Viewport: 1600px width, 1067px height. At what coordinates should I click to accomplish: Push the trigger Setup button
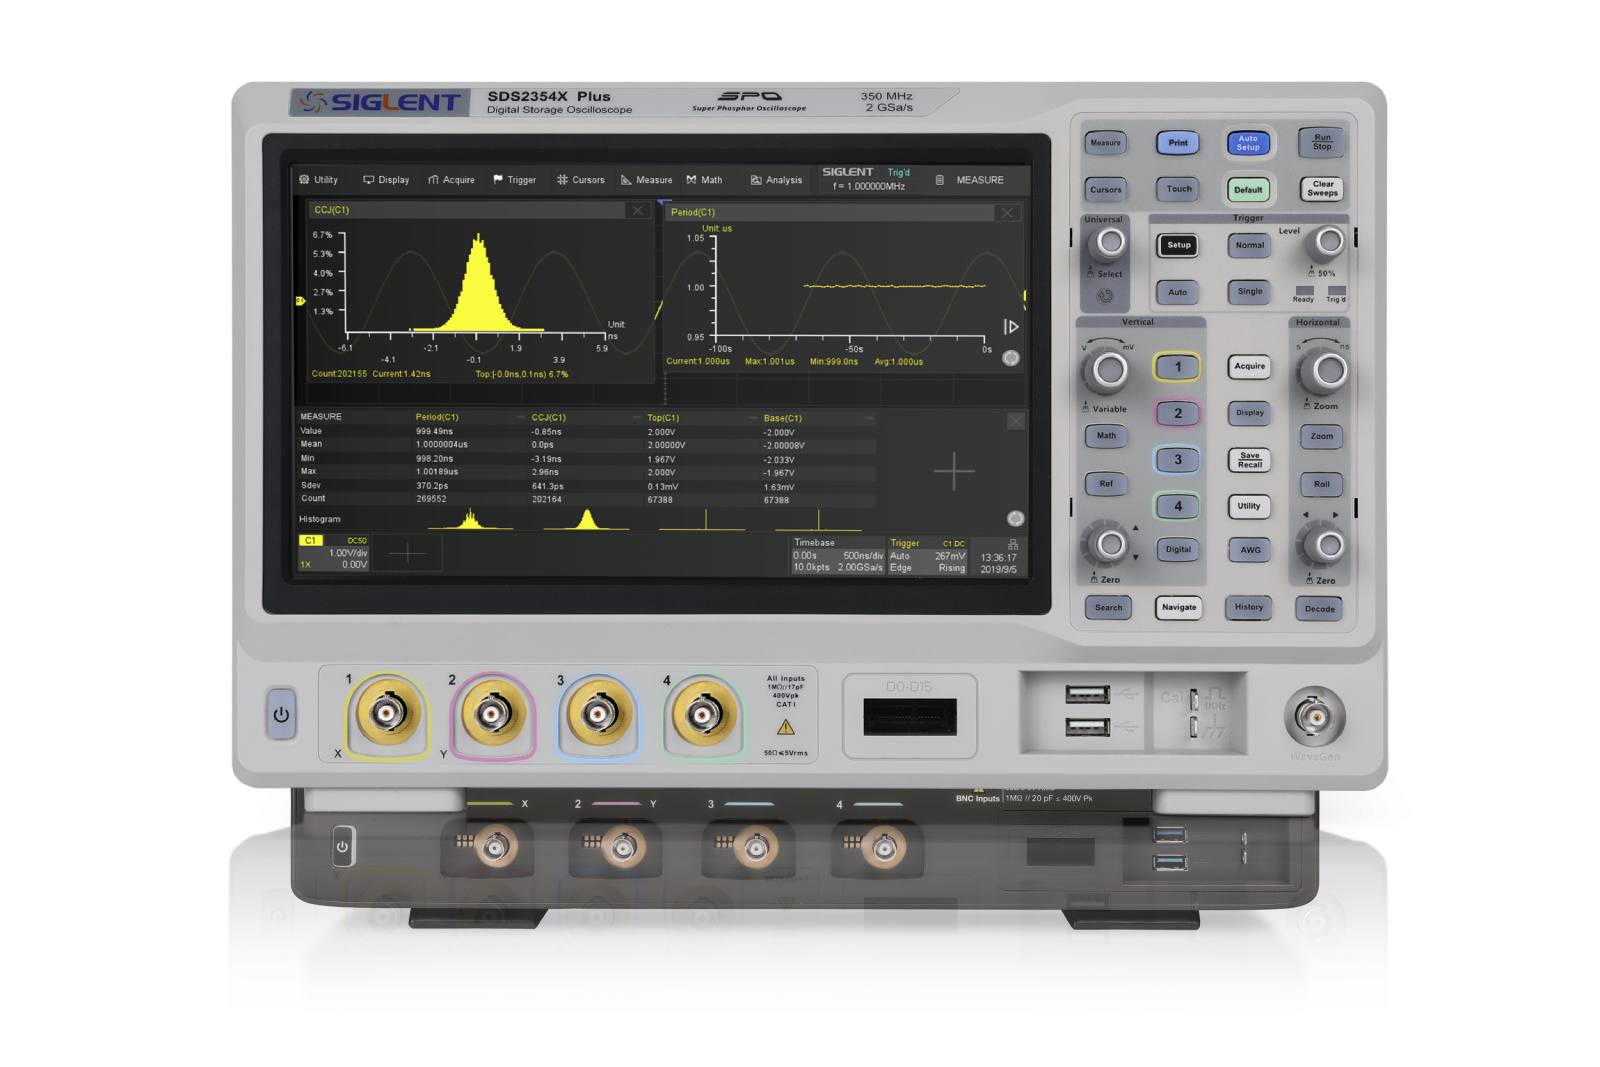coord(1179,245)
